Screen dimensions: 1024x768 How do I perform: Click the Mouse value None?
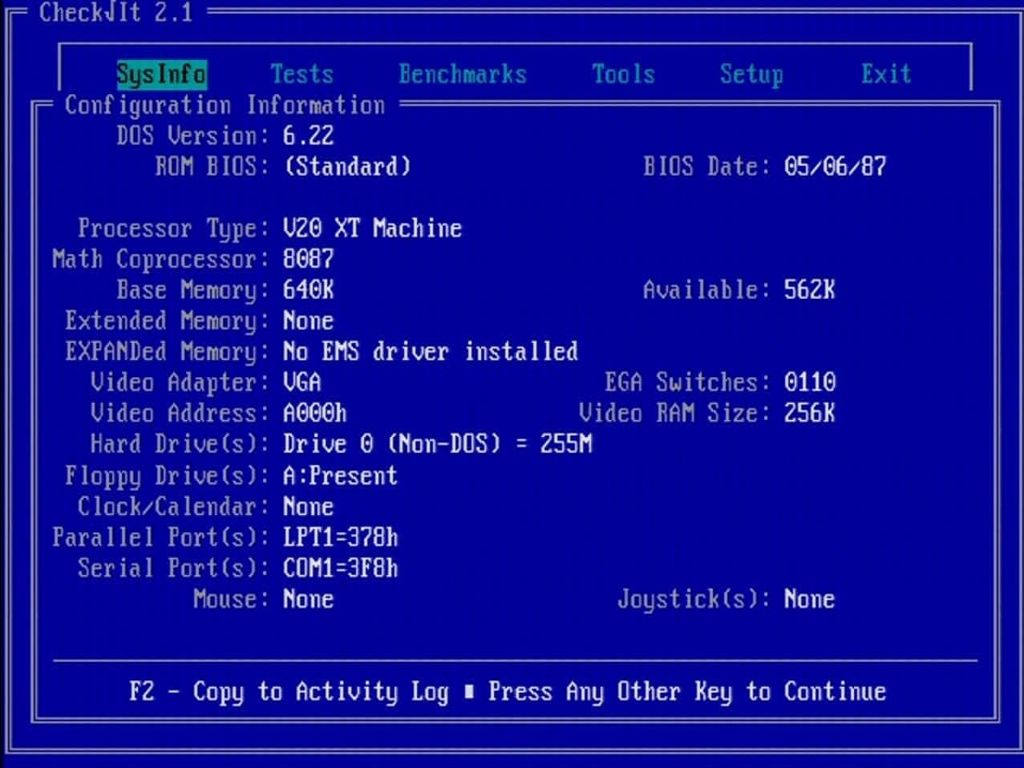point(308,600)
